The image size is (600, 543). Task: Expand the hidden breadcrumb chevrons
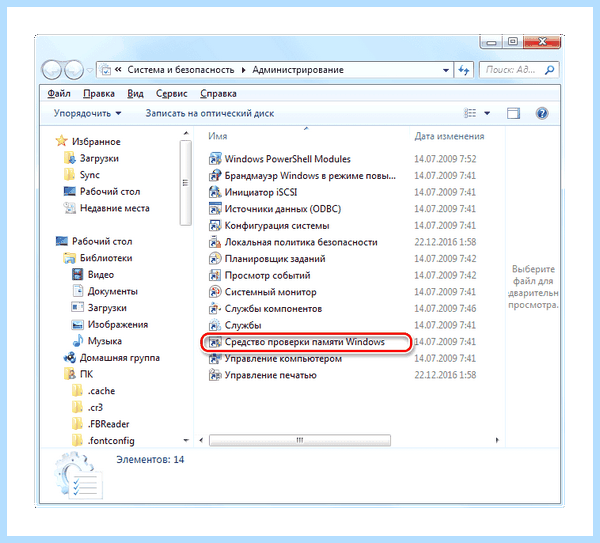[x=118, y=70]
